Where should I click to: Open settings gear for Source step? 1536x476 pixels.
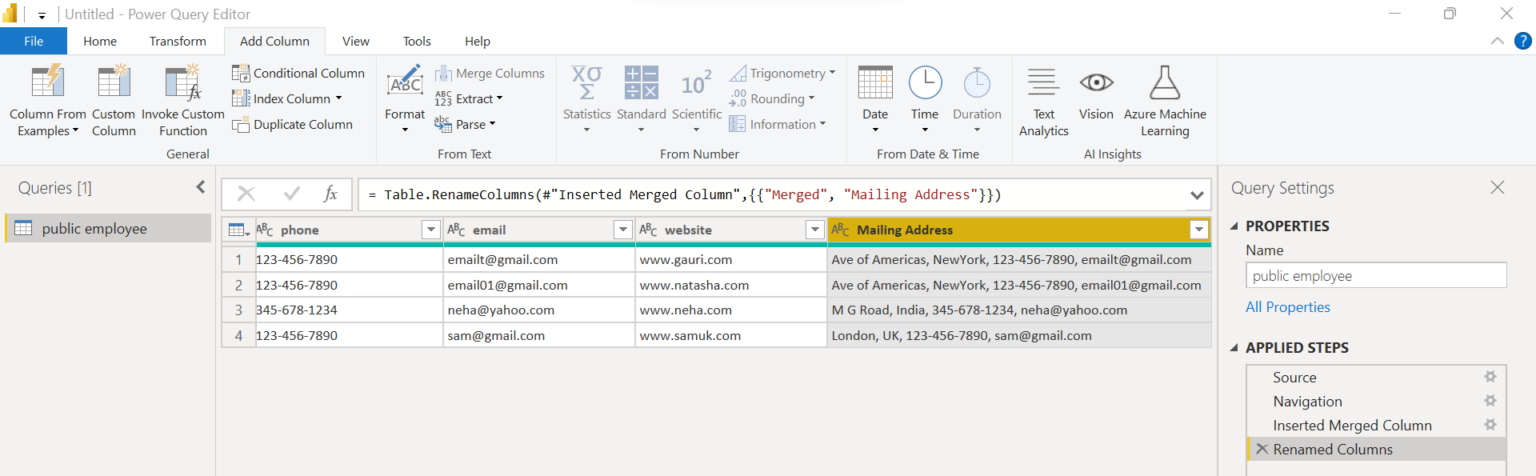(x=1490, y=377)
